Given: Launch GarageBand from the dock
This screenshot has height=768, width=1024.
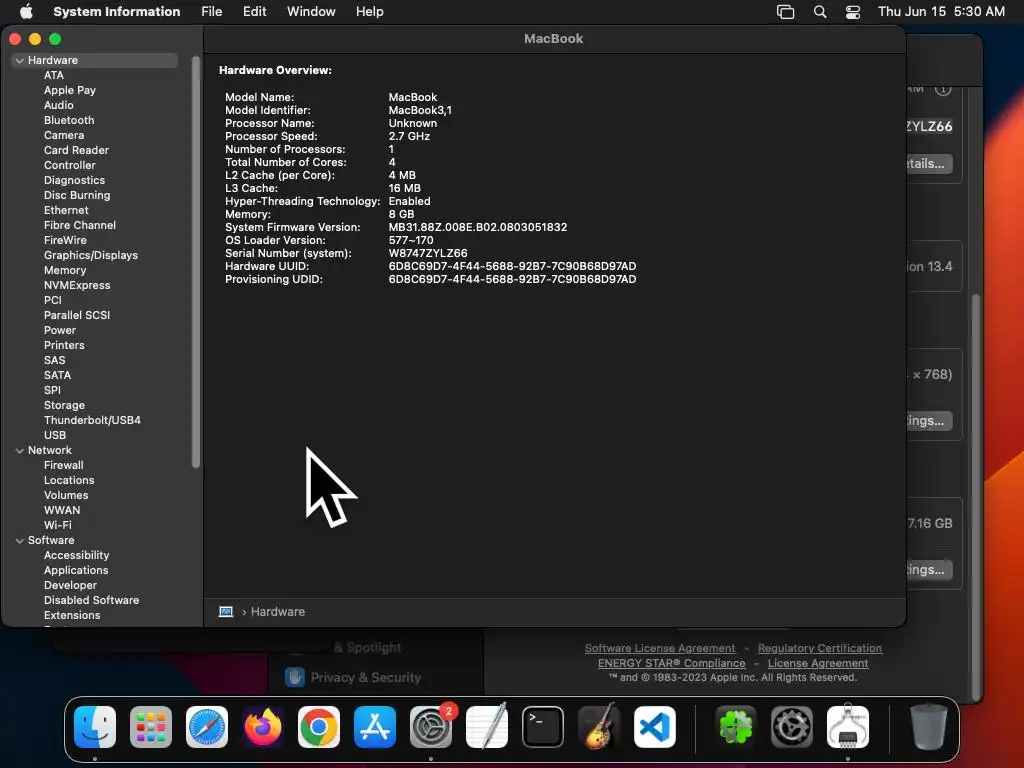Looking at the screenshot, I should (599, 727).
